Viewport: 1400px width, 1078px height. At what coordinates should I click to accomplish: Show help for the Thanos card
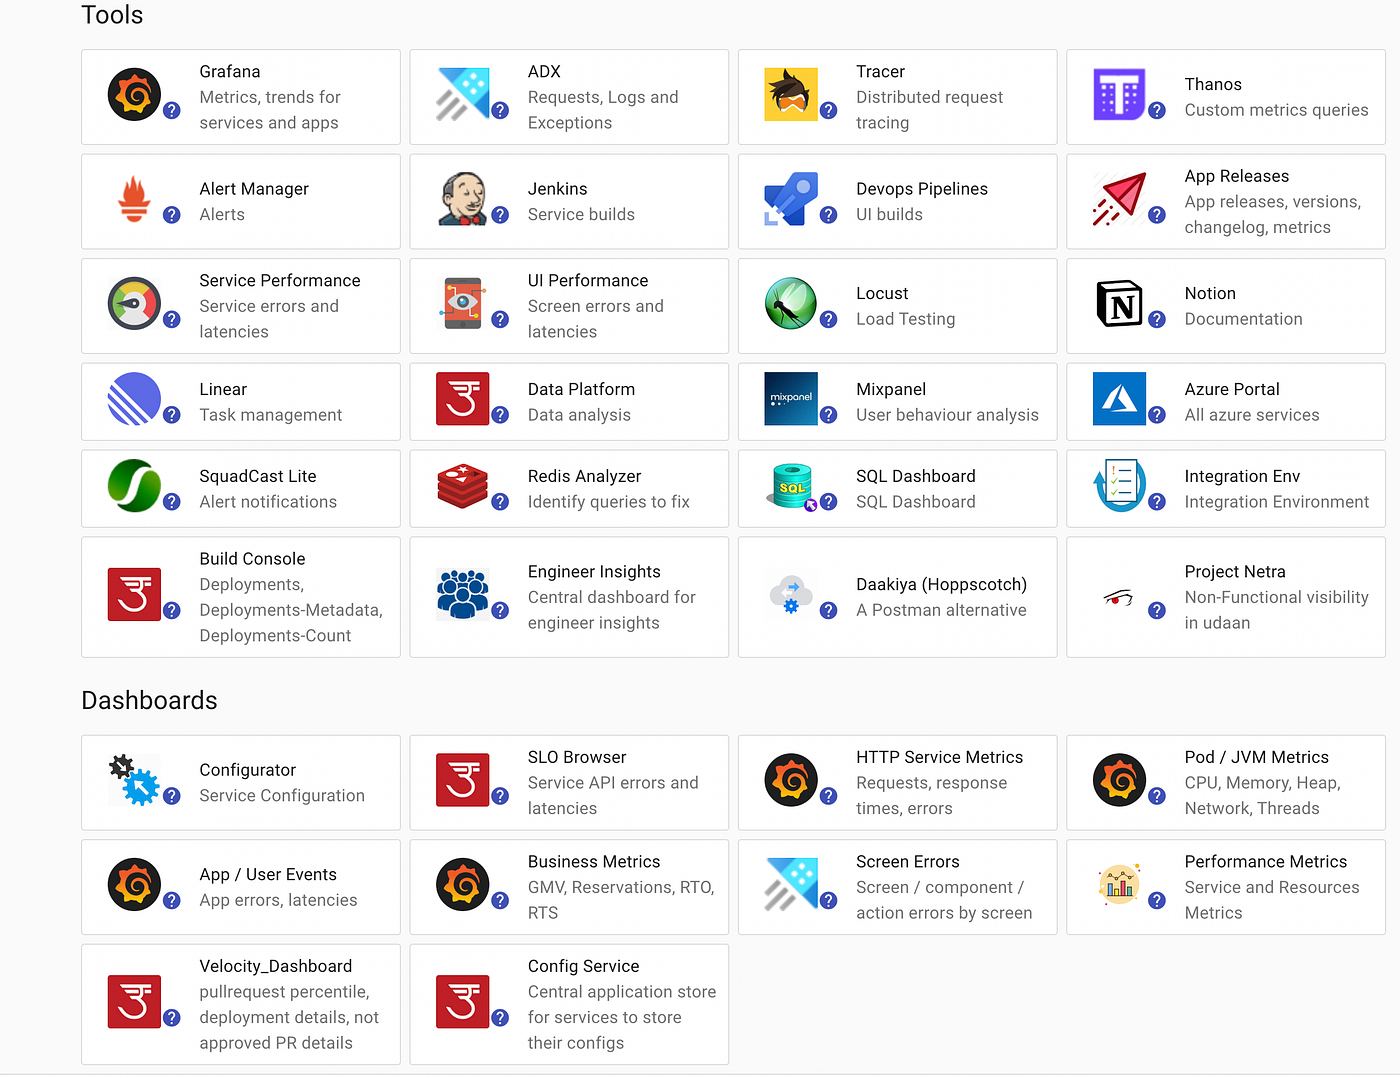(1157, 110)
